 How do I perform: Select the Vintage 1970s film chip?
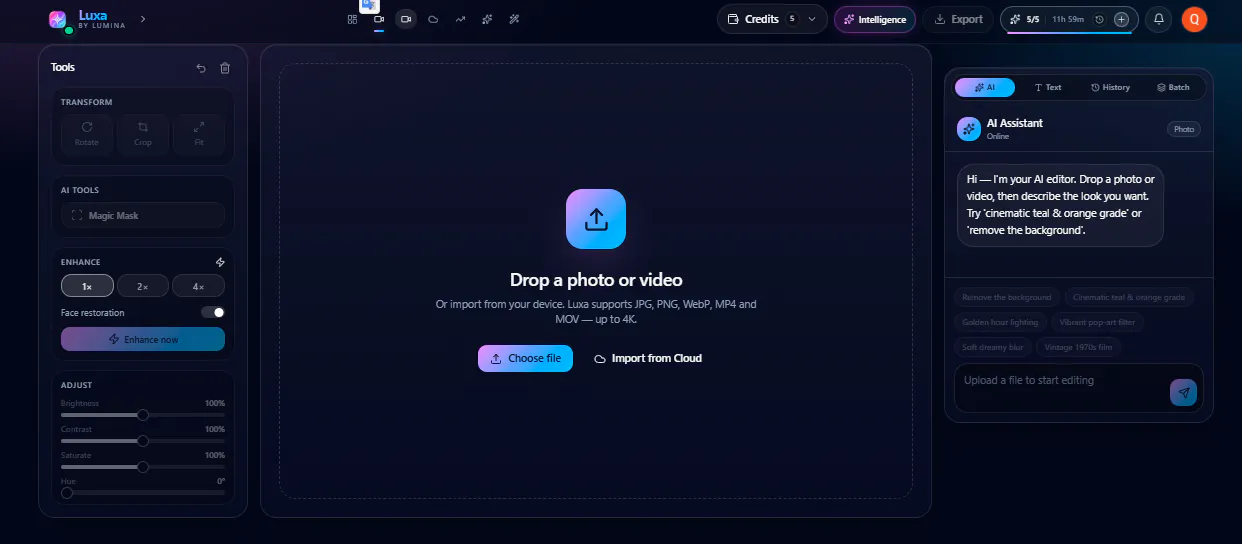(1078, 347)
